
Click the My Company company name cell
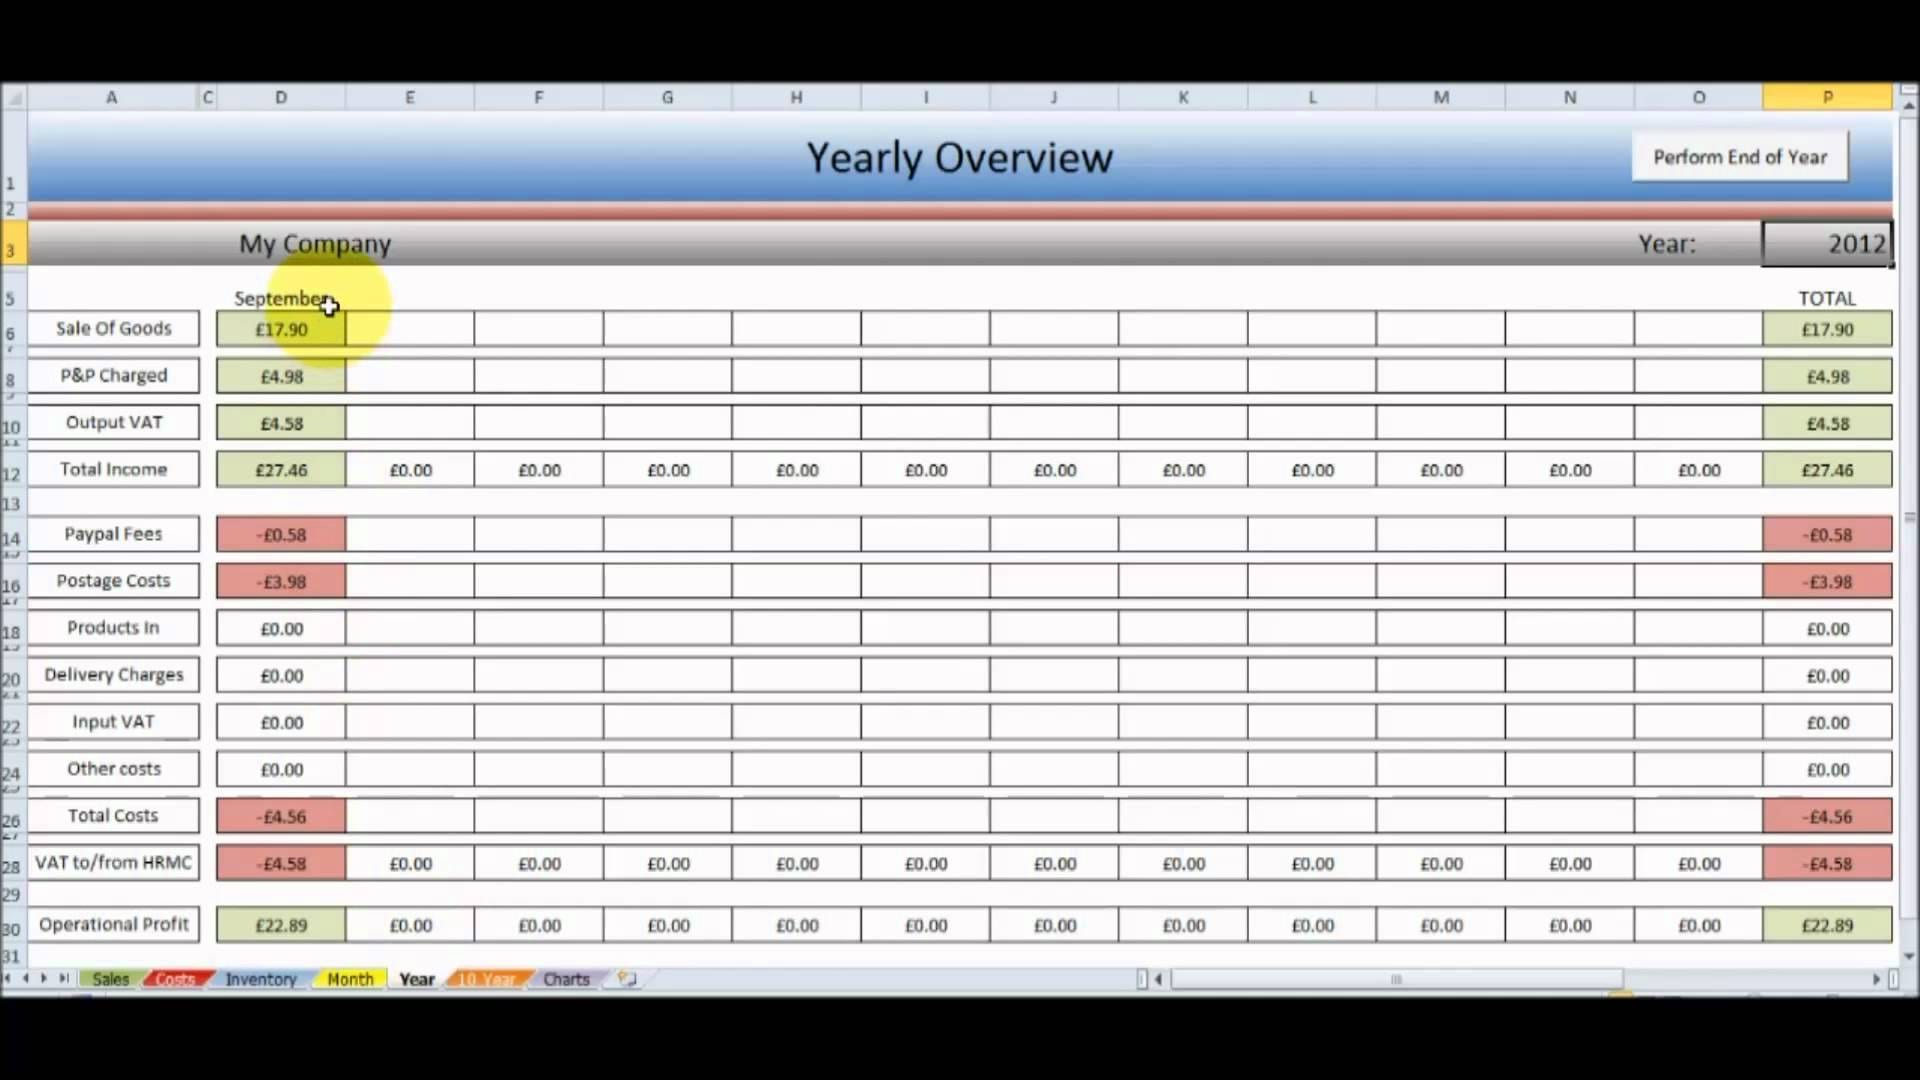(x=314, y=243)
